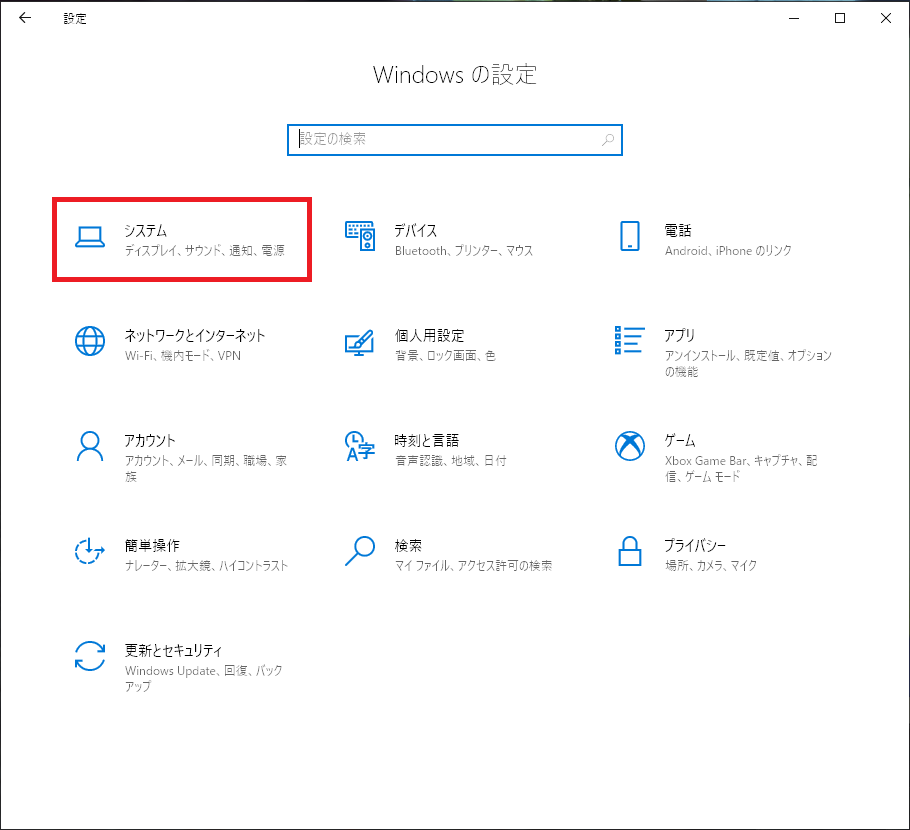Open the Xbox logo ゲーム icon
Screen dimensions: 910x830
[x=629, y=446]
